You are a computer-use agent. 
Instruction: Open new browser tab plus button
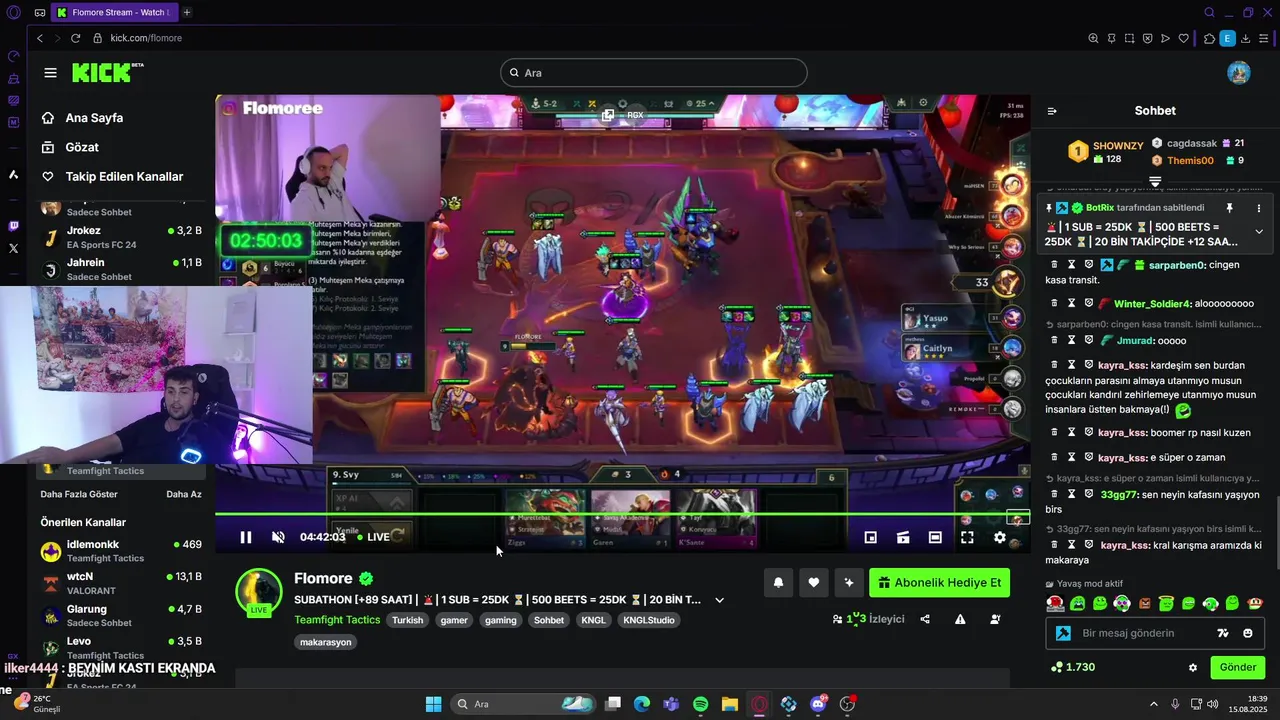187,12
